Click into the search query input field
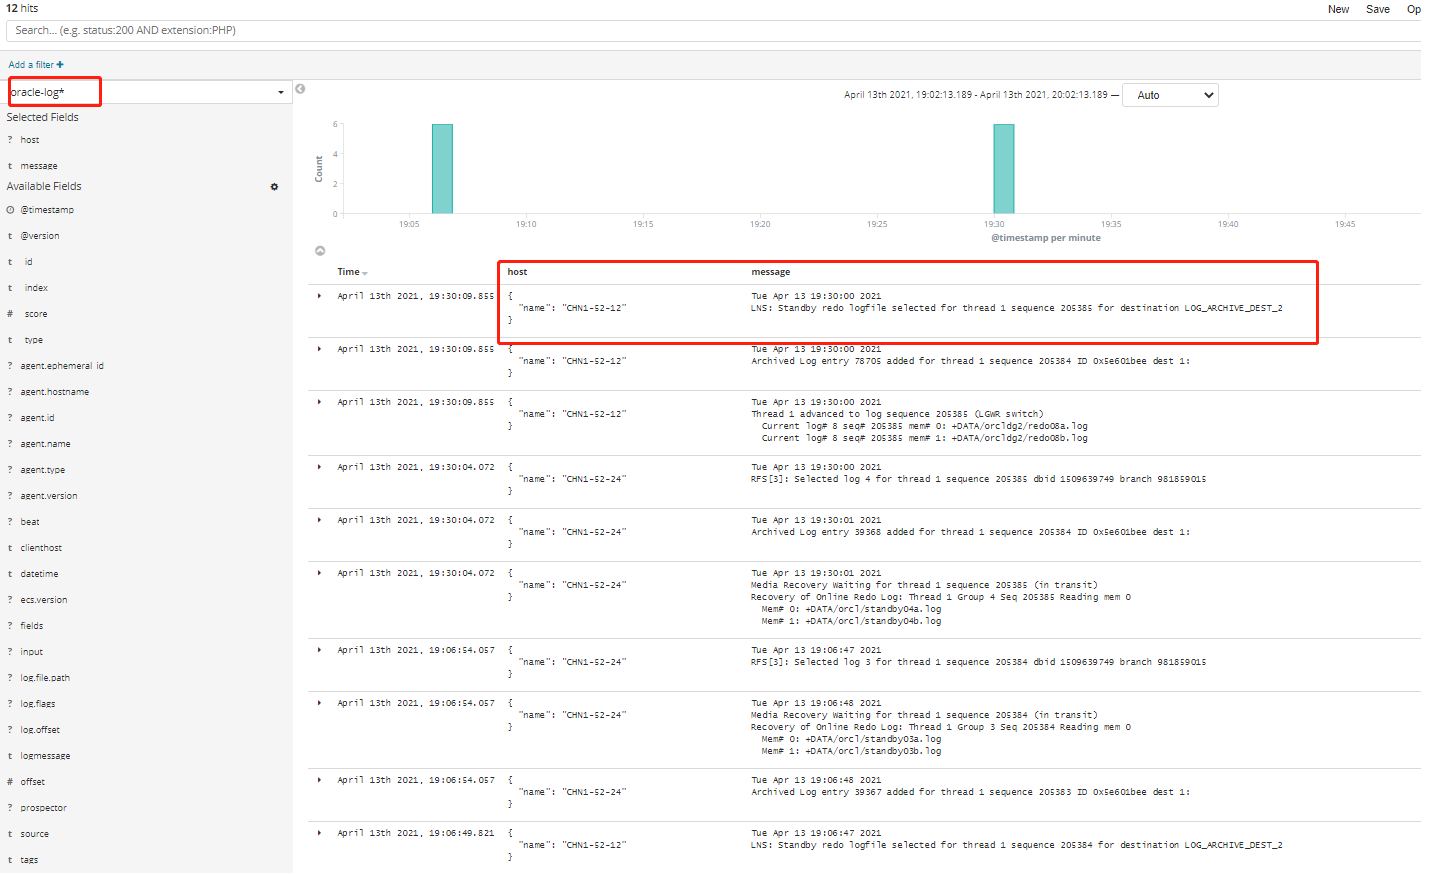1435x874 pixels. pyautogui.click(x=400, y=31)
